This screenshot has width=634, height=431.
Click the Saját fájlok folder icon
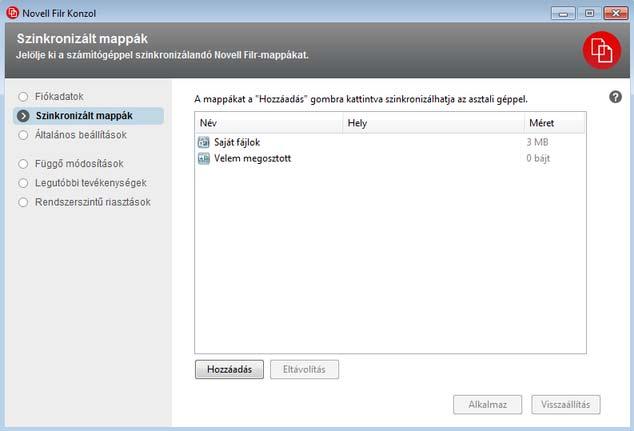point(203,142)
